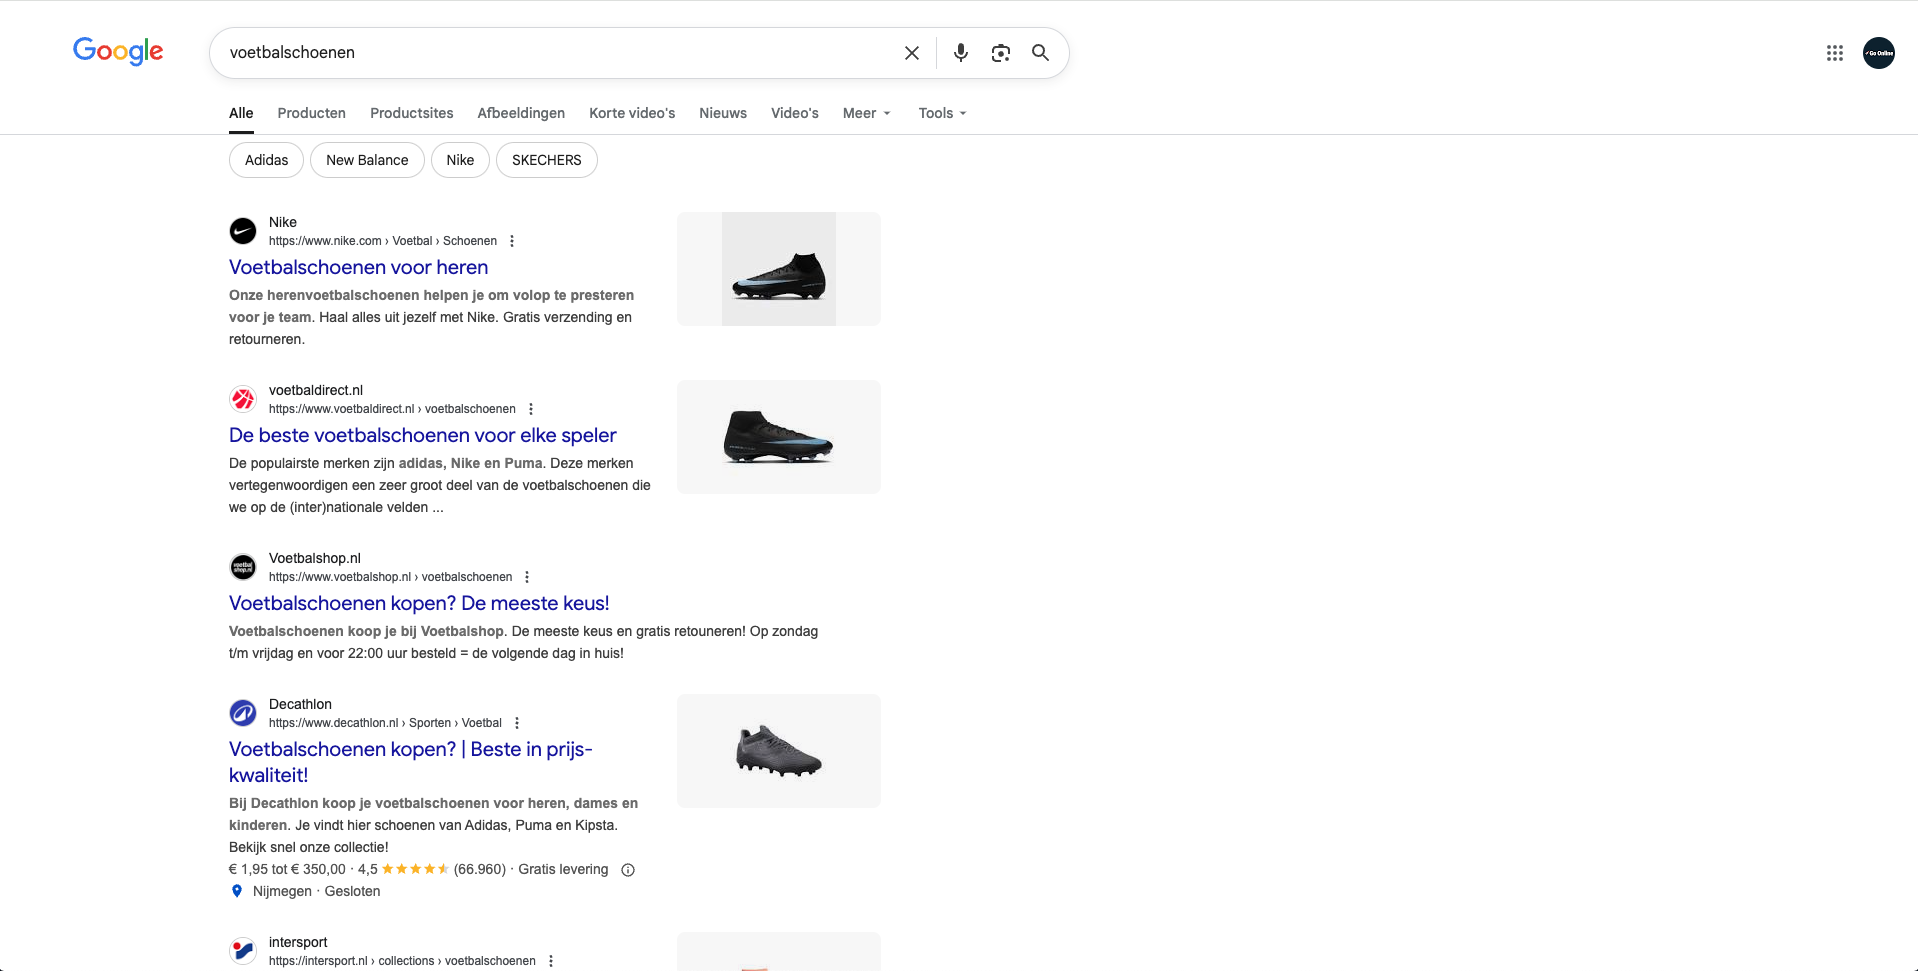Switch to the Afbeeldingen tab
The height and width of the screenshot is (971, 1918).
coord(521,113)
